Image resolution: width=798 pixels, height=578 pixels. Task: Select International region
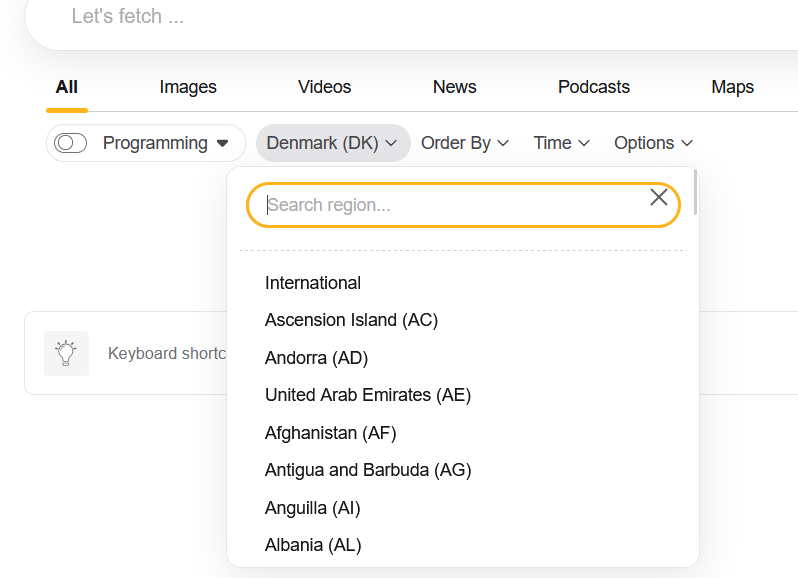tap(312, 283)
